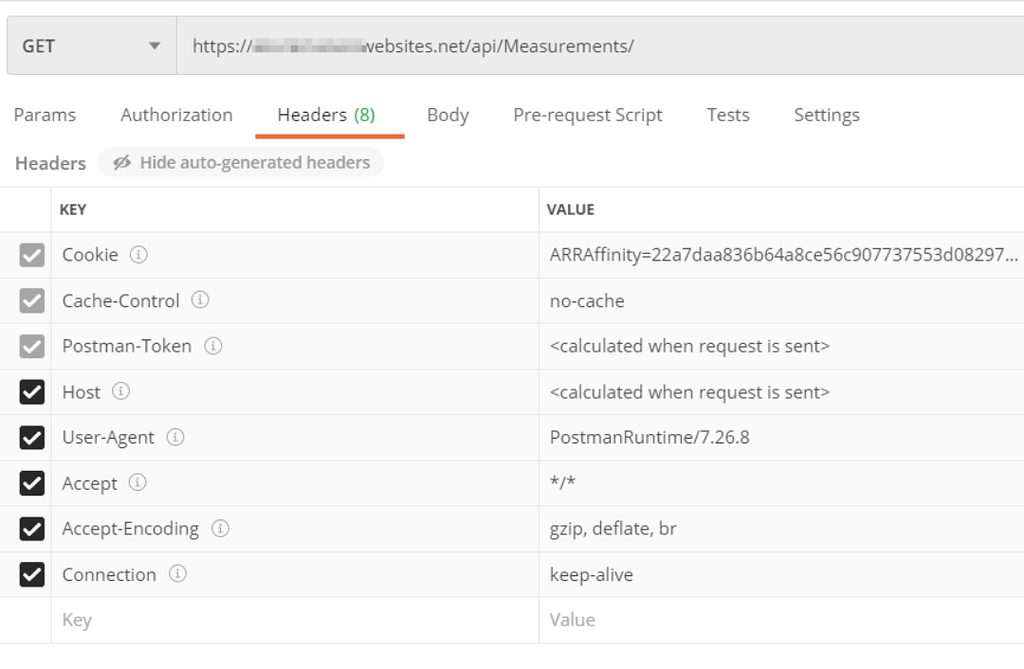Screen dimensions: 1024x669
Task: Click the info icon next to Cookie
Action: pos(141,255)
